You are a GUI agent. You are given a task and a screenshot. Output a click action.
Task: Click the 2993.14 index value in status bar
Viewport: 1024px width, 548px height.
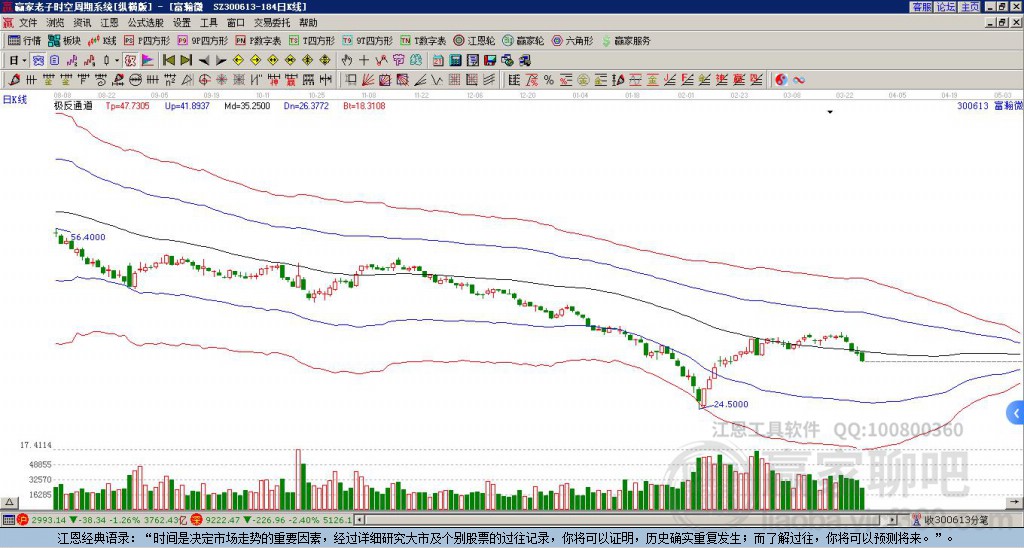(x=49, y=521)
